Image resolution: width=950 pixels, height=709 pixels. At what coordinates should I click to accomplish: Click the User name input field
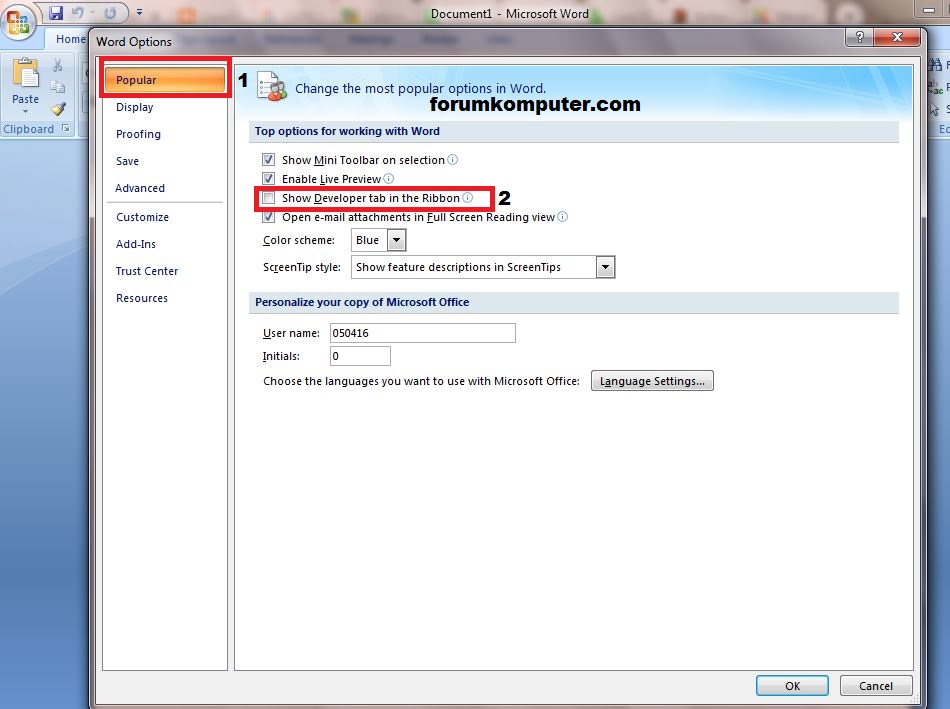(422, 333)
